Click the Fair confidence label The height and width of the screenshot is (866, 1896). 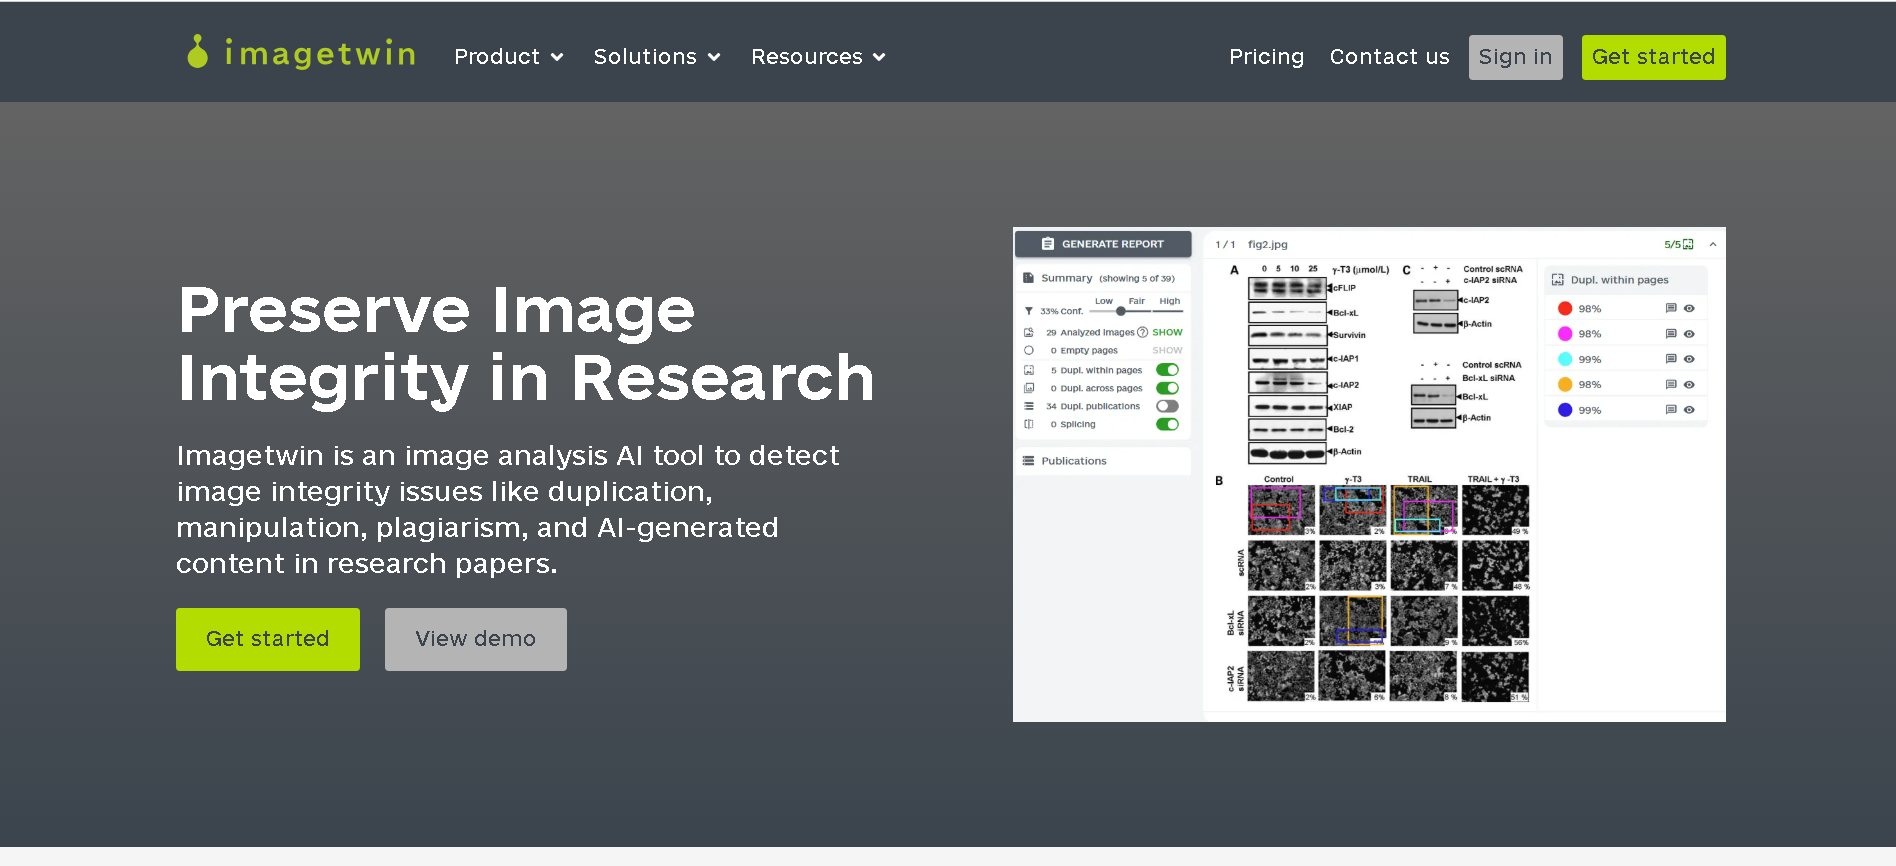pos(1137,301)
